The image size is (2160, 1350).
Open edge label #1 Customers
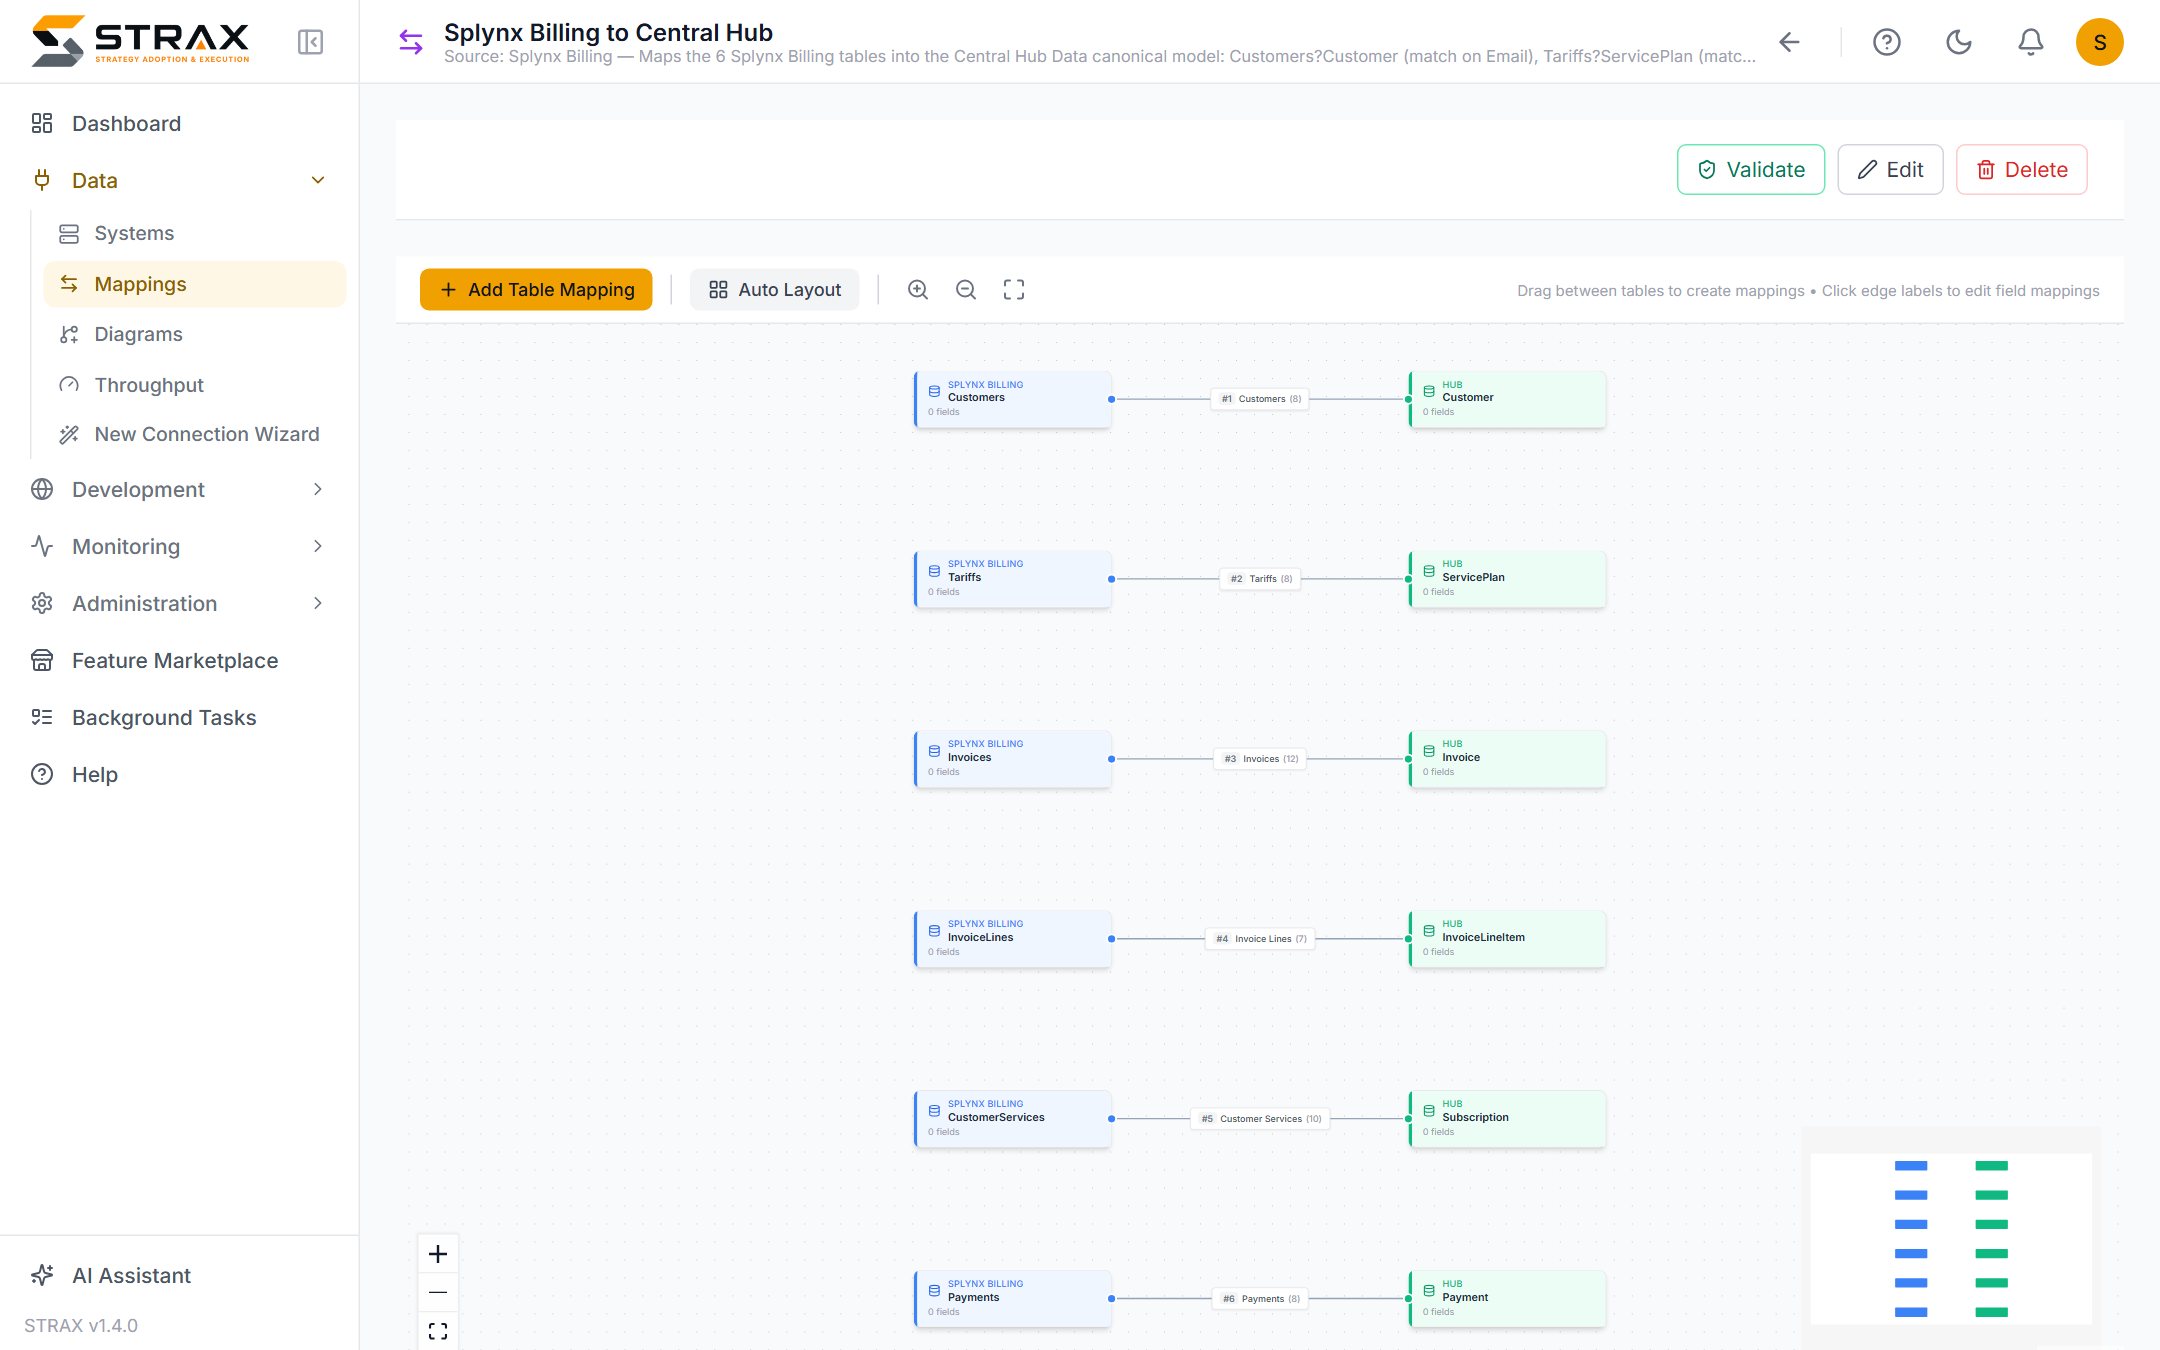1260,399
